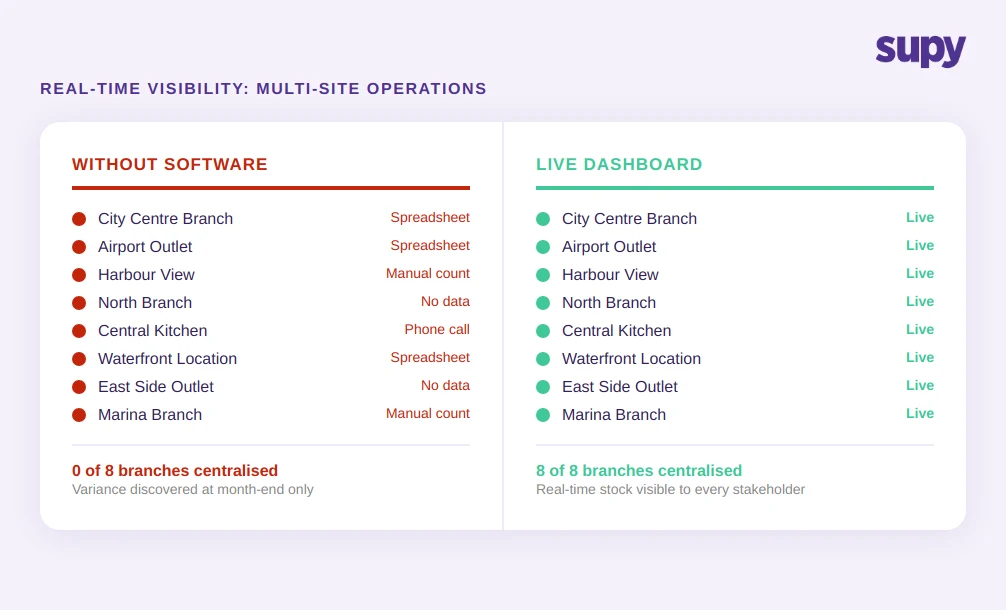Click Spreadsheet status for City Centre Branch
Image resolution: width=1006 pixels, height=610 pixels.
coord(430,217)
